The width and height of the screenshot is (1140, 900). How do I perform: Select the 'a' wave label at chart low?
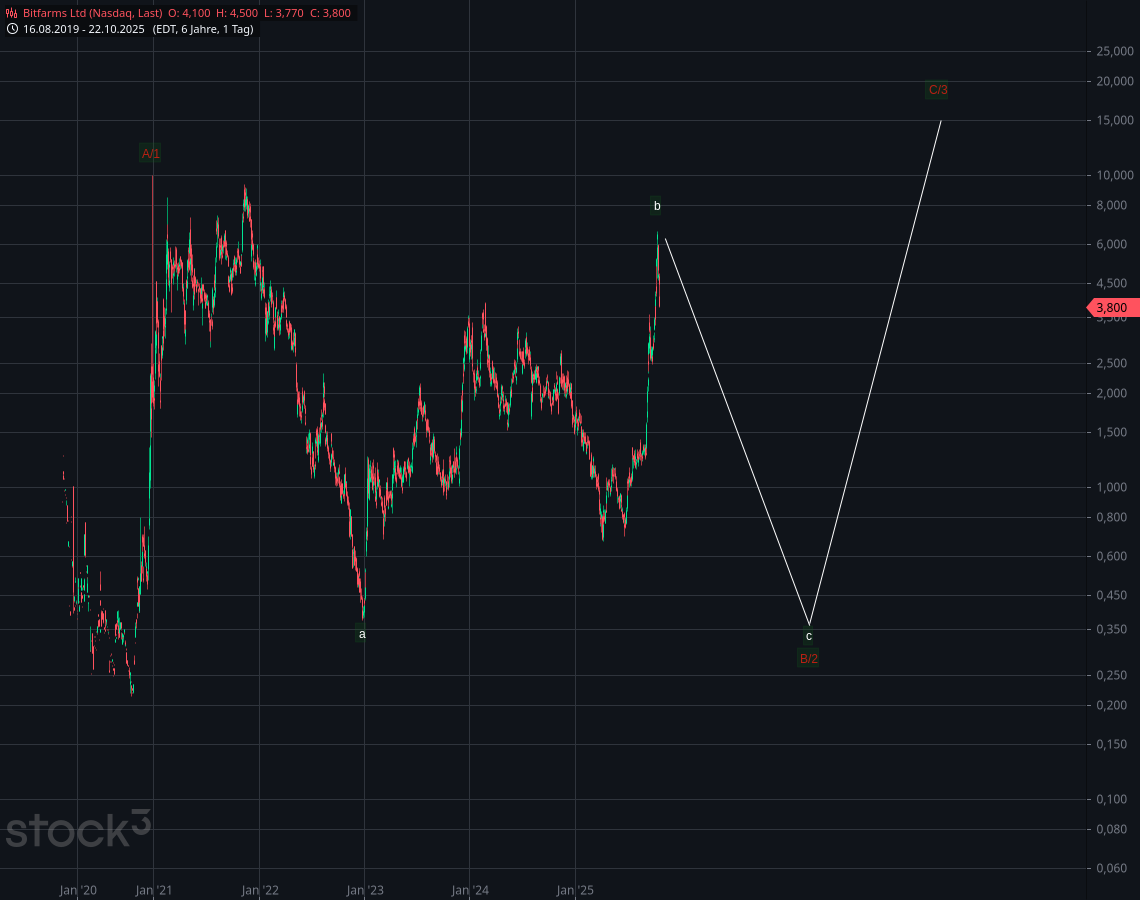[362, 634]
